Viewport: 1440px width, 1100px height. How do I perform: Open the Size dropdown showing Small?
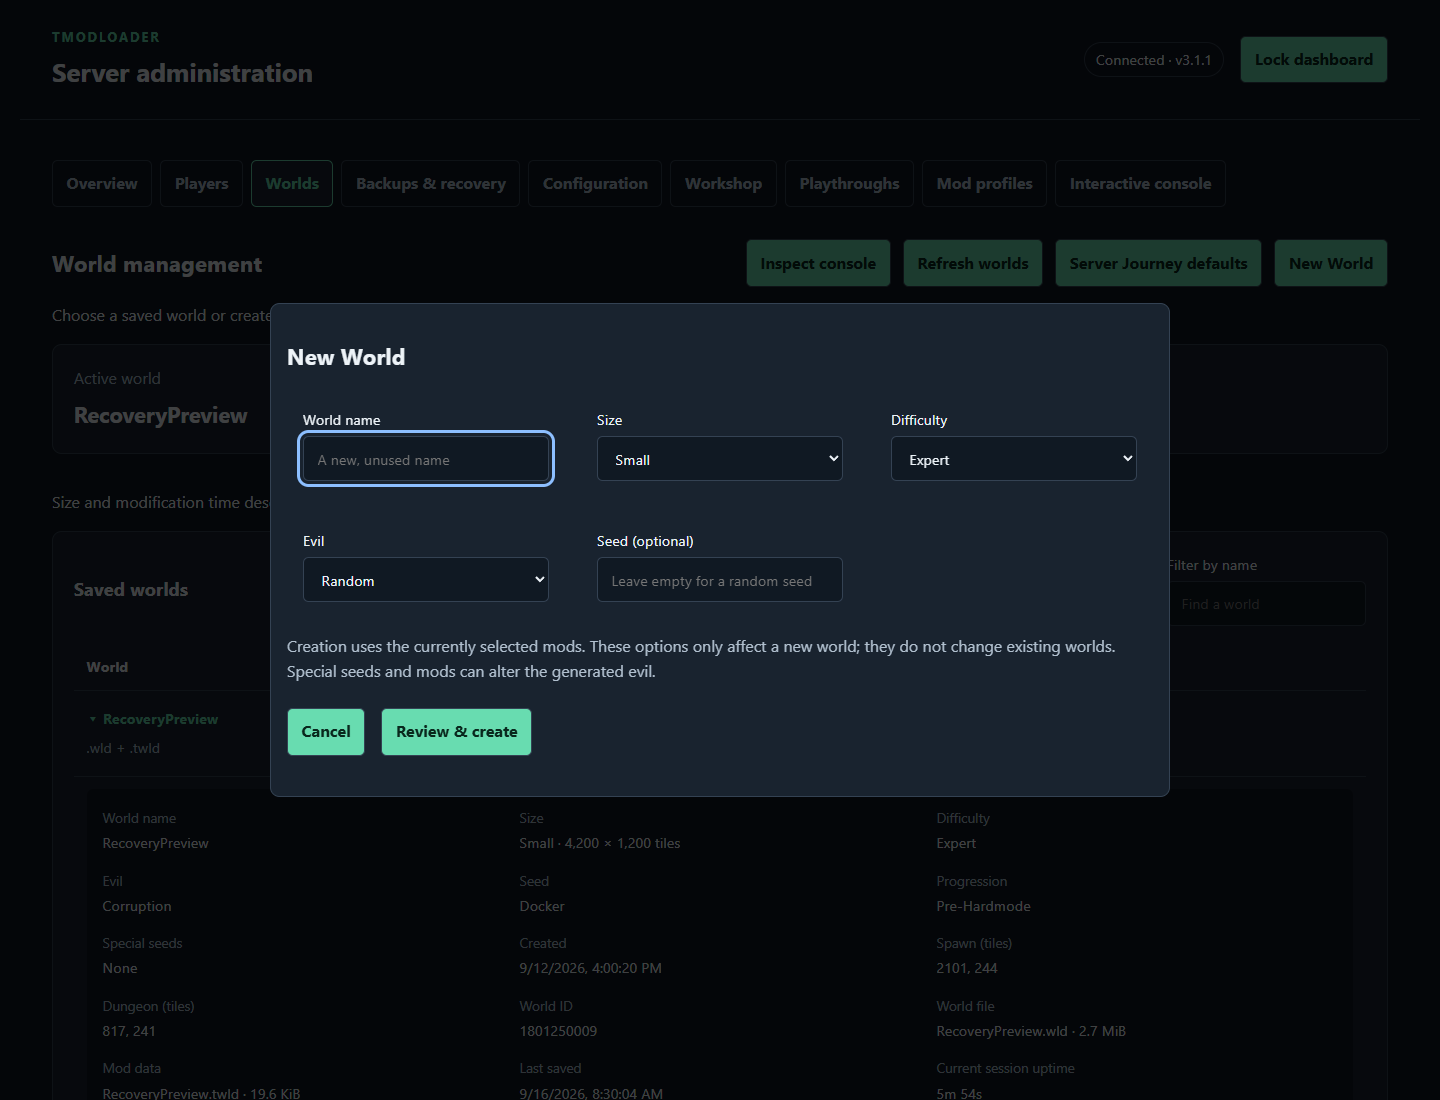(719, 459)
